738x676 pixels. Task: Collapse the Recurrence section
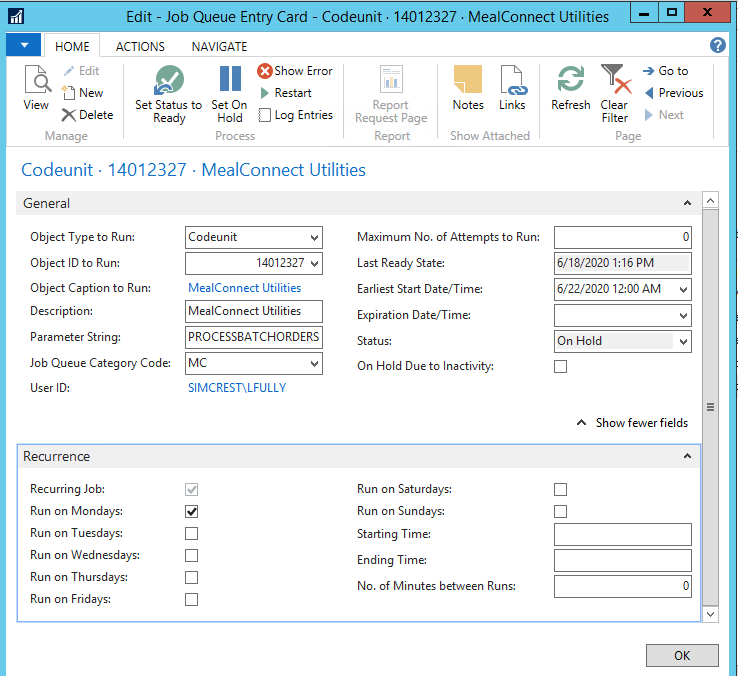pos(686,456)
